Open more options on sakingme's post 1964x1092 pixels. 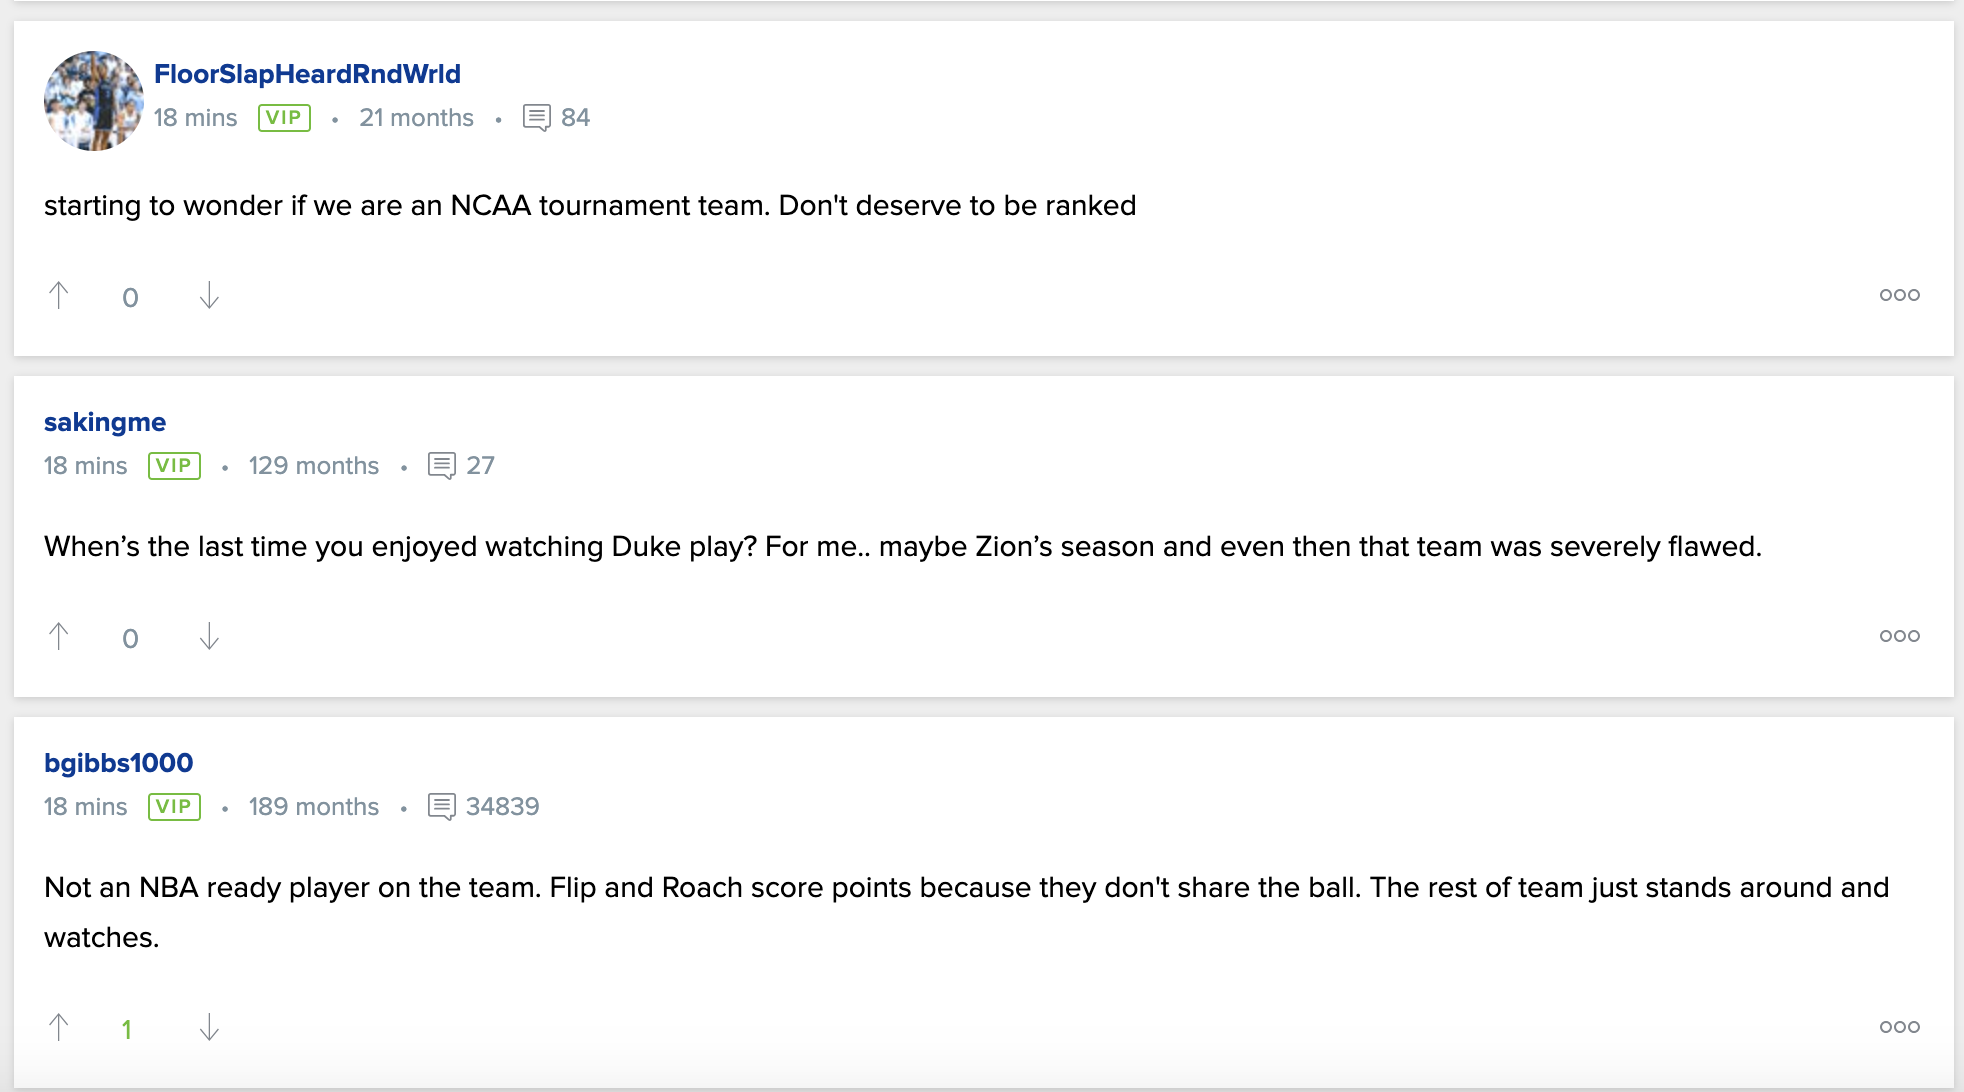coord(1899,636)
